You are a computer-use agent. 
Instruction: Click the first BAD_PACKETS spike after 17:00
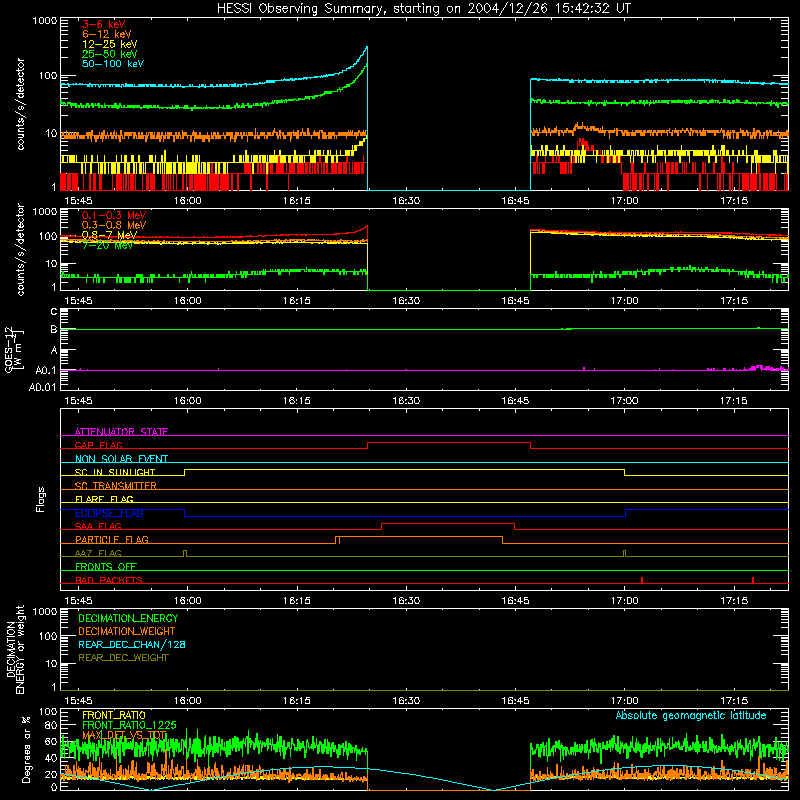[642, 580]
